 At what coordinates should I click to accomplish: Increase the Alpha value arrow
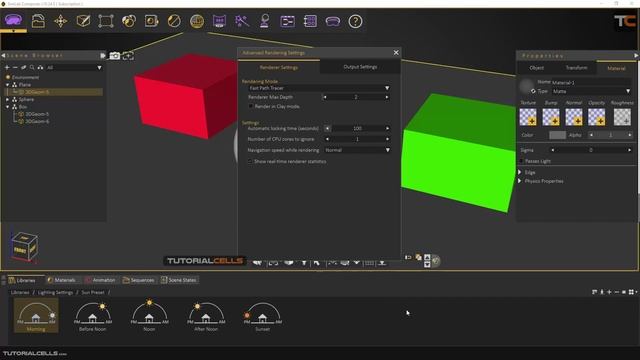click(630, 135)
